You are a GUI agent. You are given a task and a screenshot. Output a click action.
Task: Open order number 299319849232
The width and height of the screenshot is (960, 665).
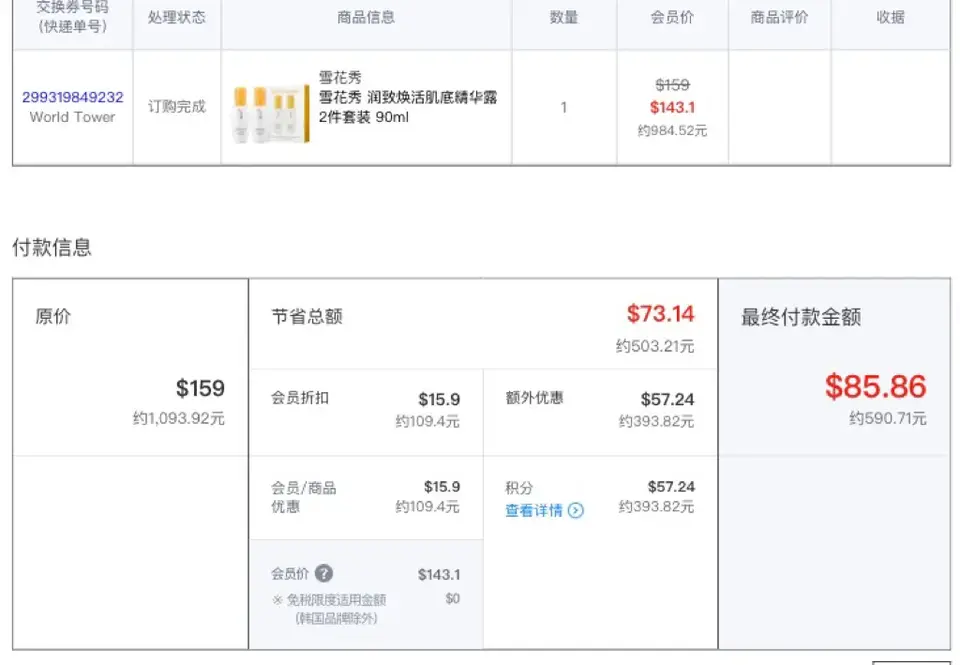coord(73,97)
